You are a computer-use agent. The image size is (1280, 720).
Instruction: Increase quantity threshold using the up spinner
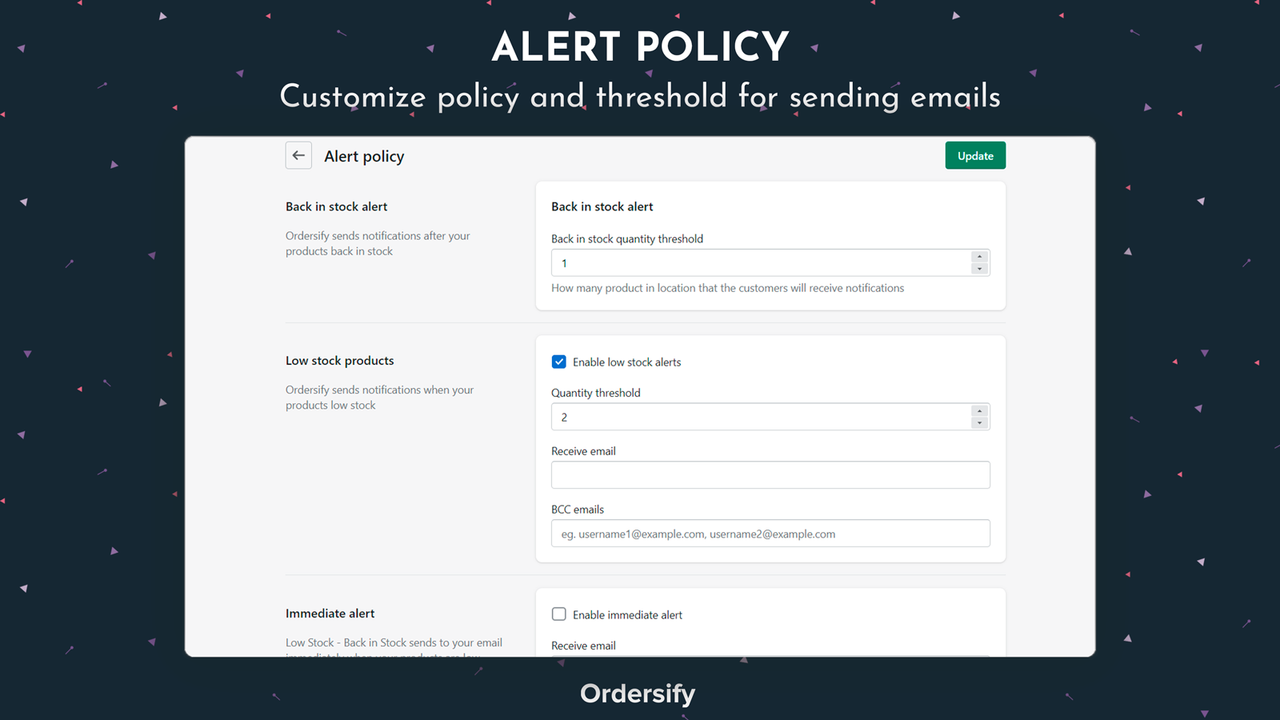point(979,411)
